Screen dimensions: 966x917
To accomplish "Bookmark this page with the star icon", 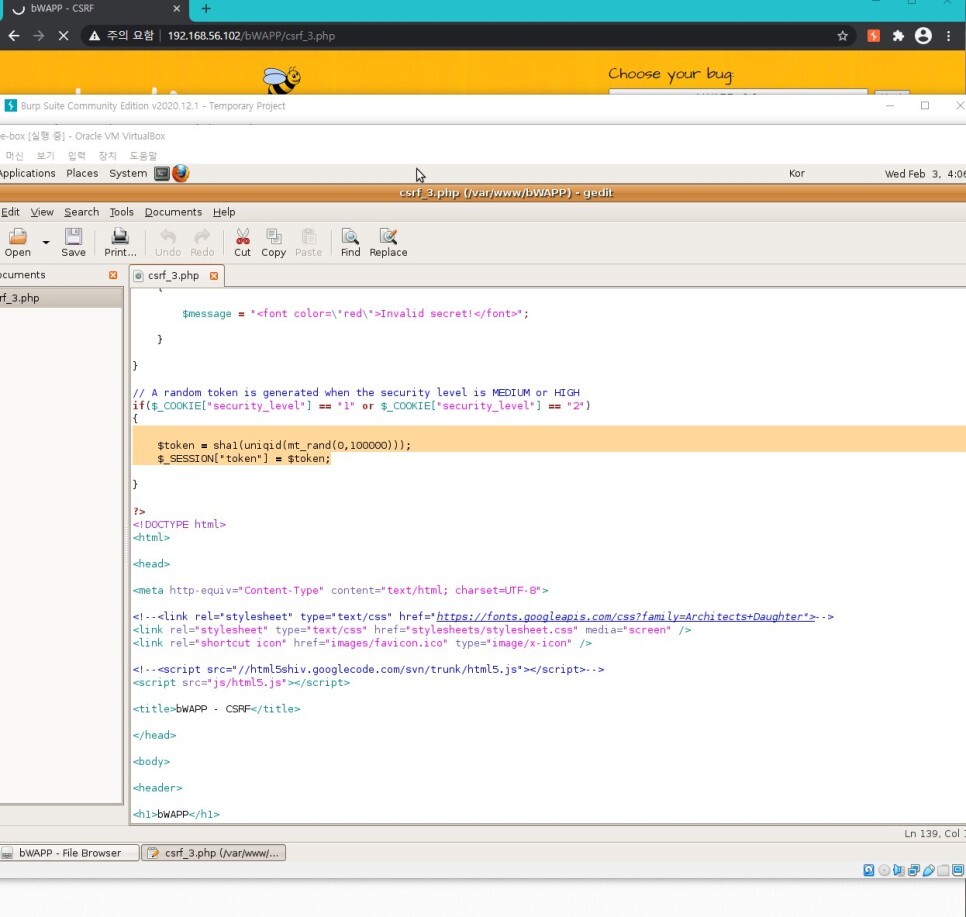I will tap(843, 36).
